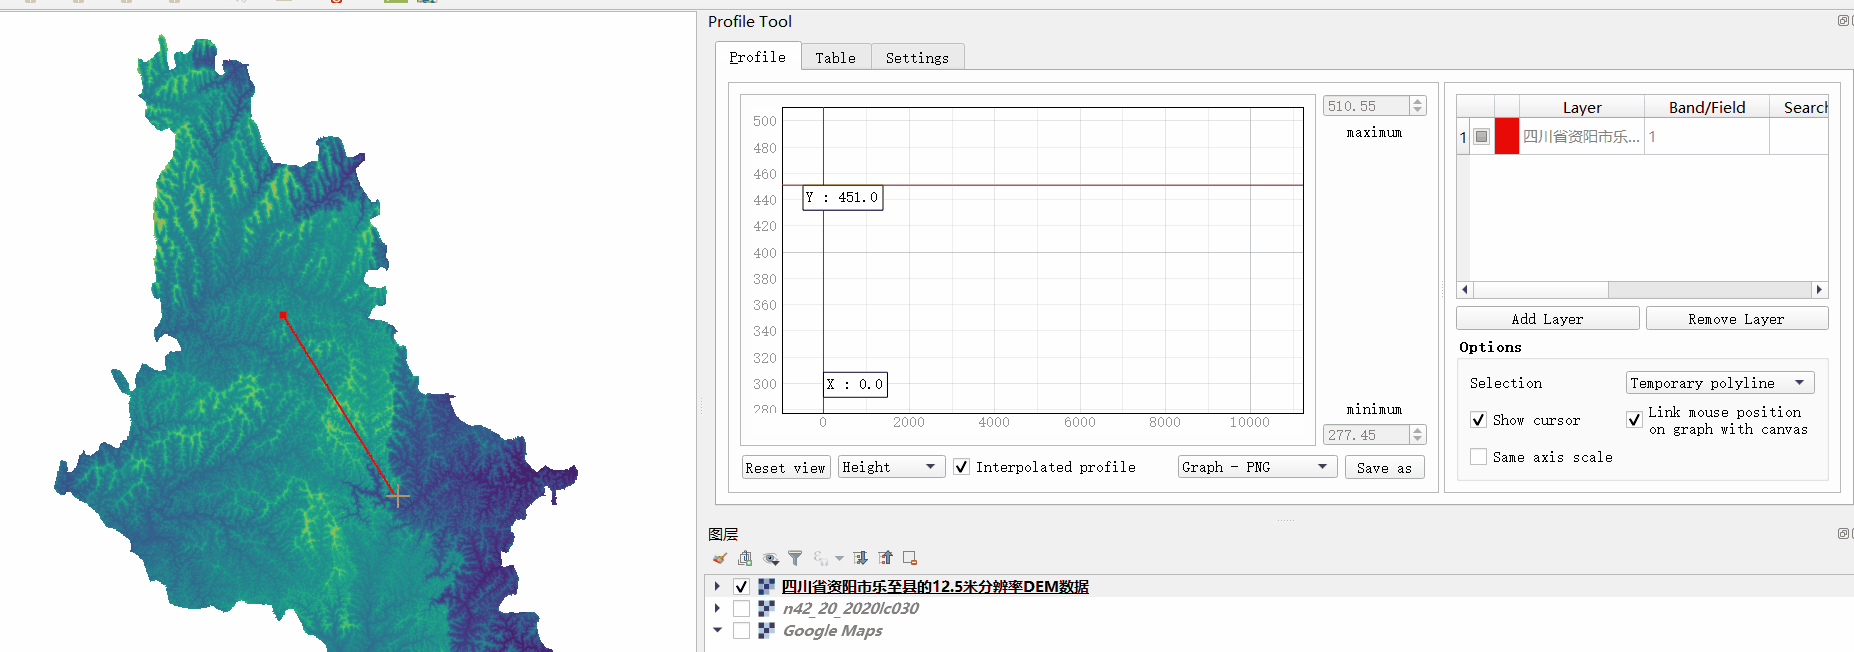
Task: Click raster icon of Google Maps layer
Action: pos(766,630)
